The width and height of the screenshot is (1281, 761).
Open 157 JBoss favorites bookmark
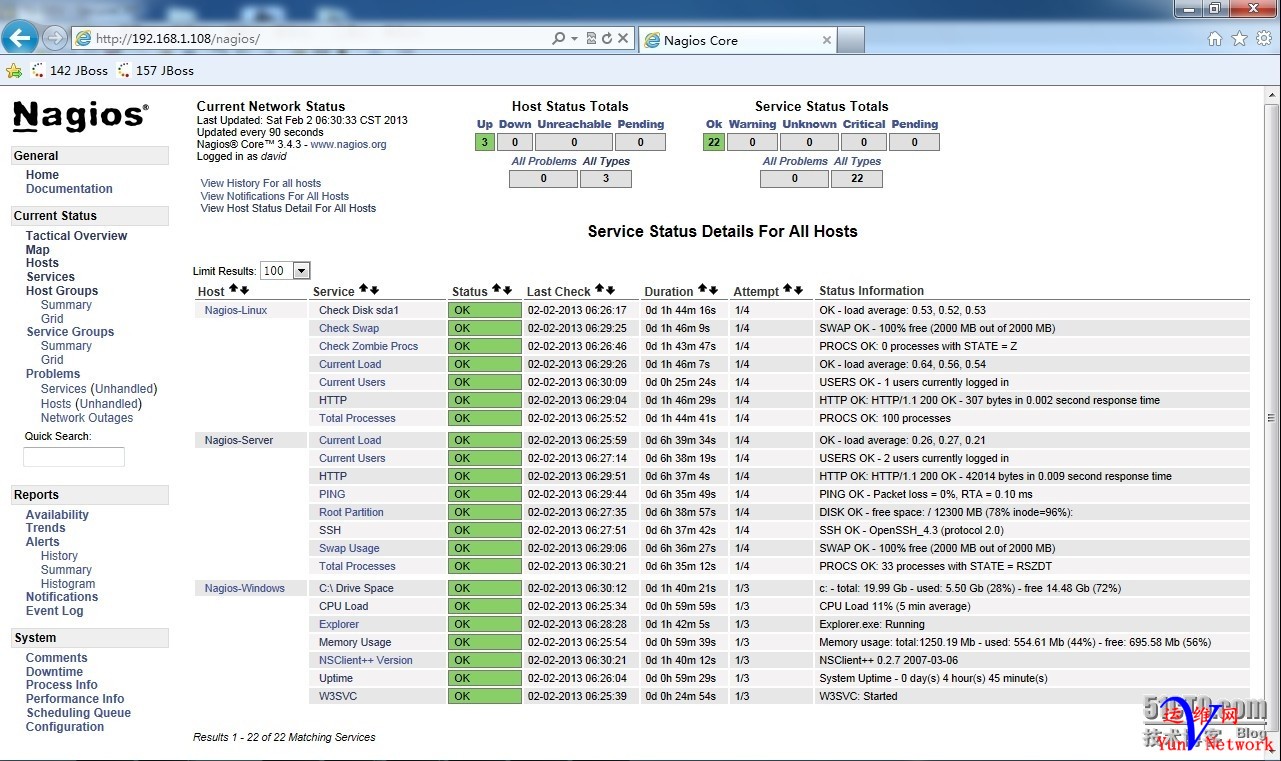(155, 70)
